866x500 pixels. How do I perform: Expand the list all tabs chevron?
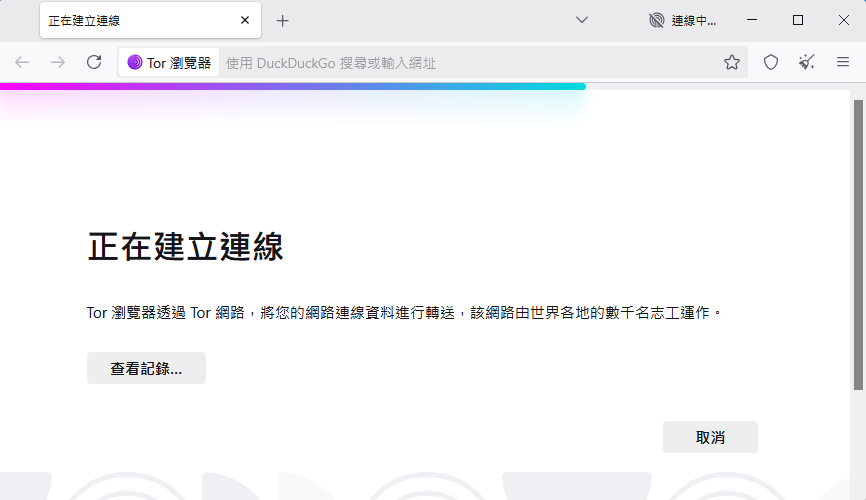tap(582, 20)
